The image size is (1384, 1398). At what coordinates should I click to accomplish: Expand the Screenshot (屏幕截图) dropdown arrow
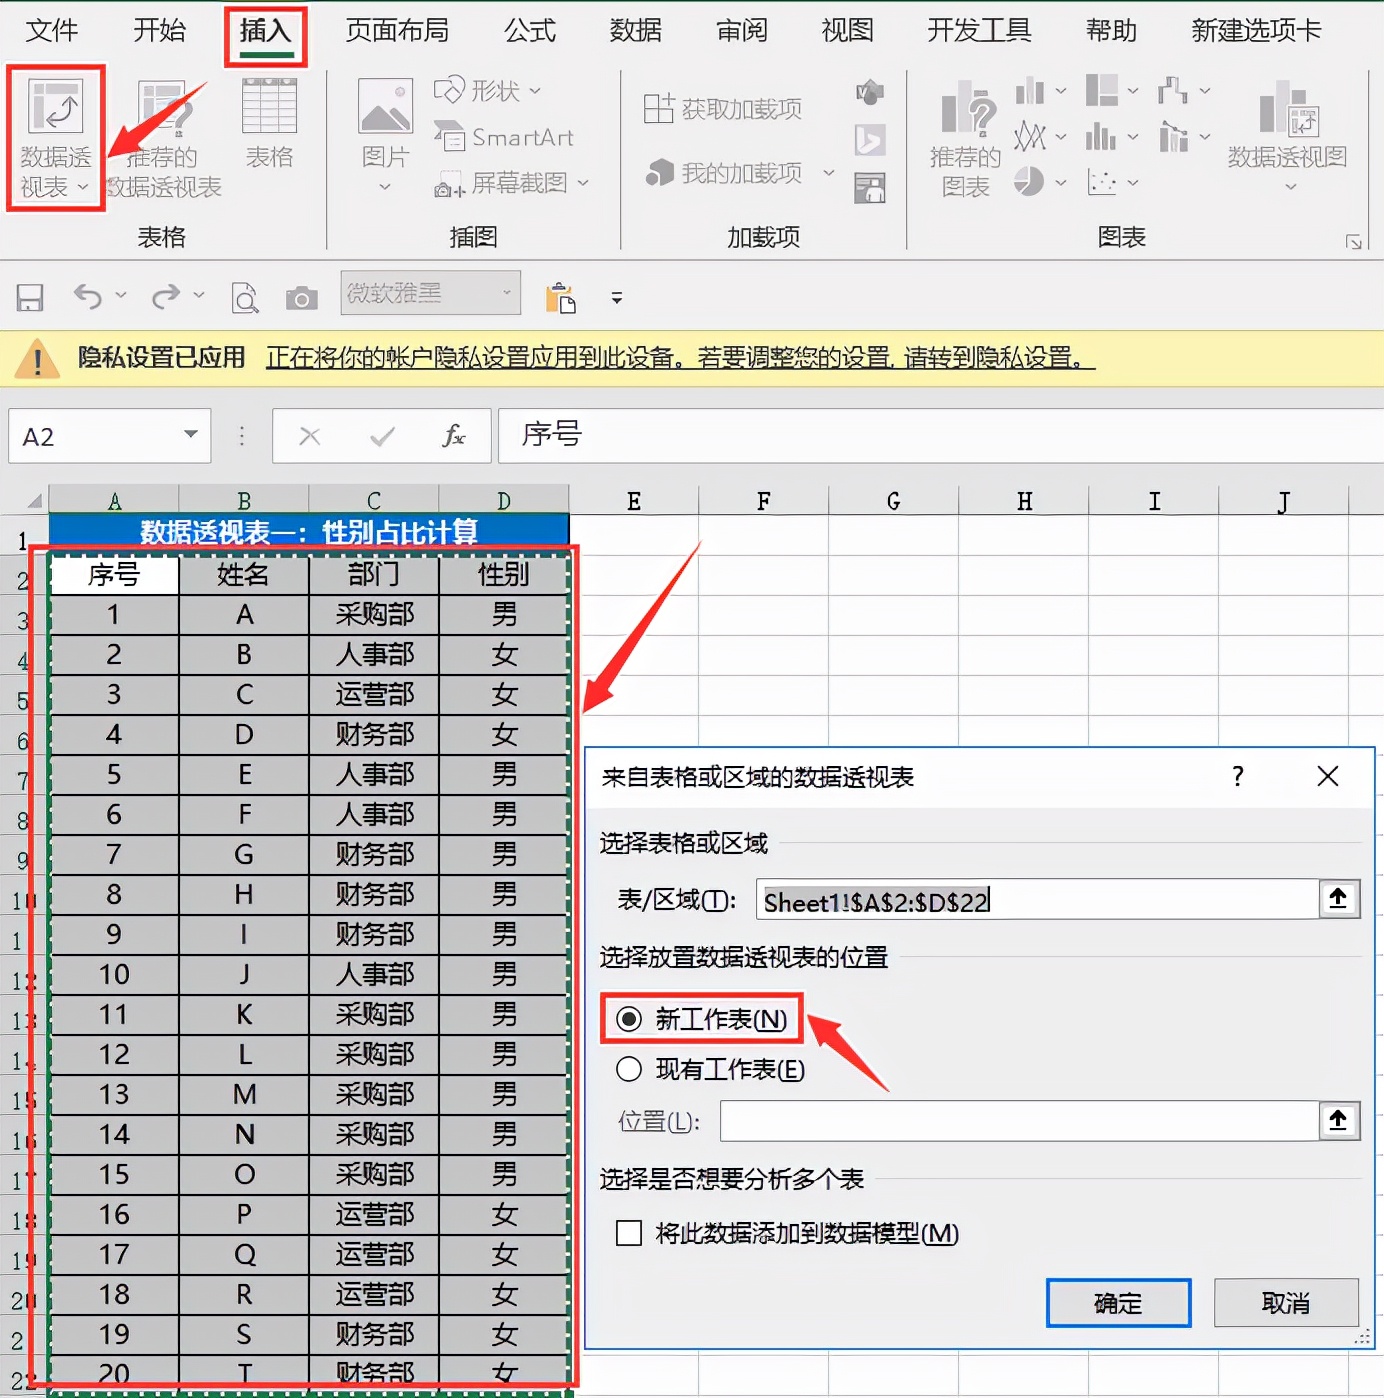(x=583, y=183)
